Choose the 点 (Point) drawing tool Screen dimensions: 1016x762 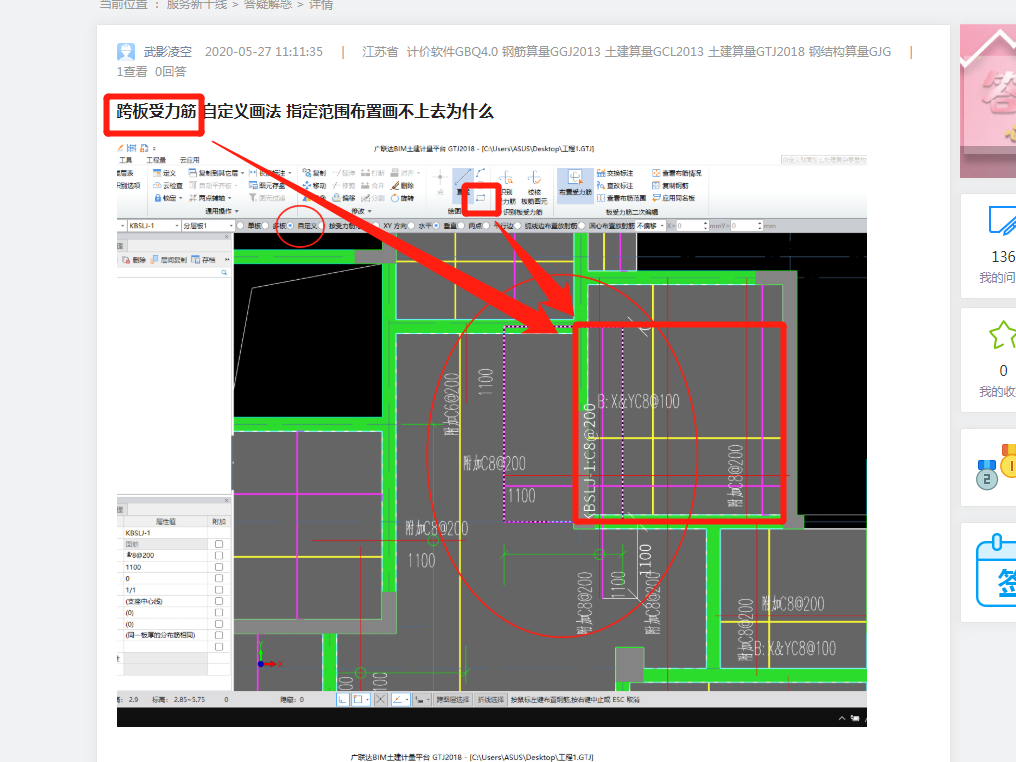pos(440,184)
